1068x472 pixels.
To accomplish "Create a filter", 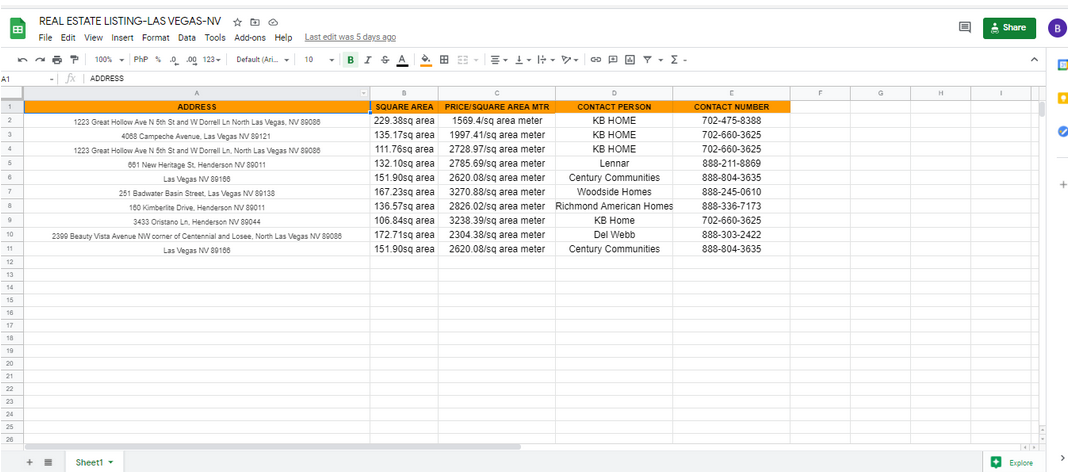I will [647, 60].
